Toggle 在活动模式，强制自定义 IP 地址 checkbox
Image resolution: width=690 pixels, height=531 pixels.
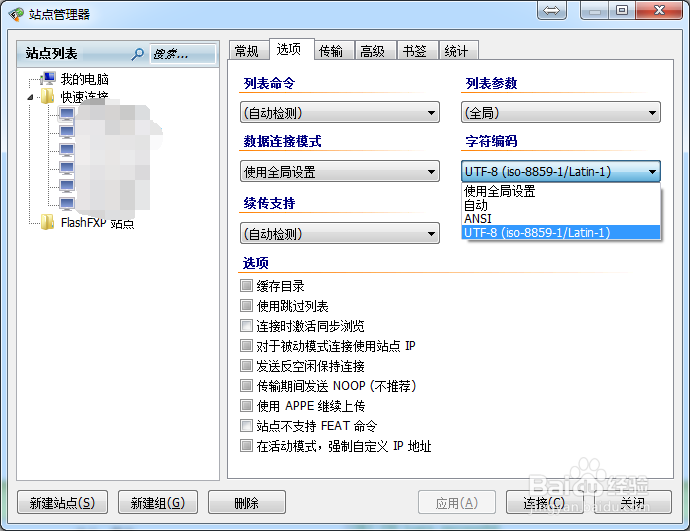pos(246,446)
